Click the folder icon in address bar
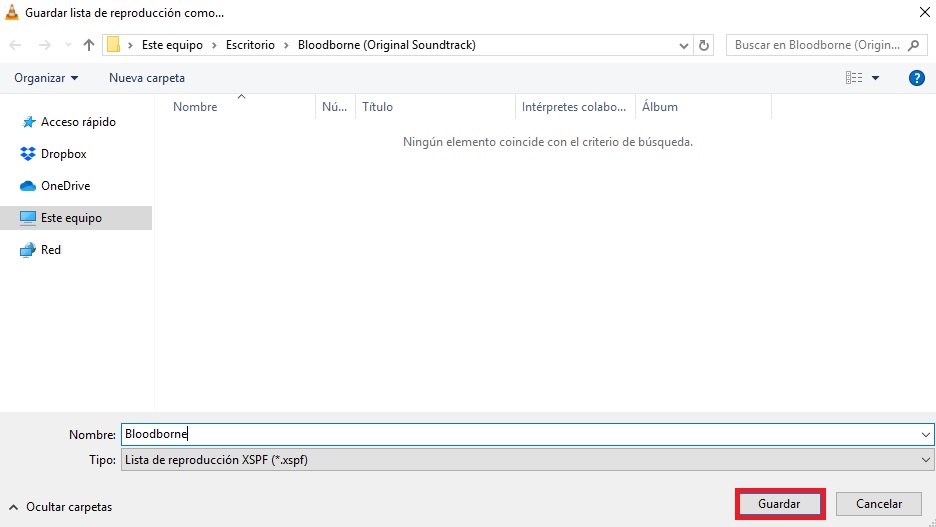The image size is (936, 527). (x=113, y=45)
